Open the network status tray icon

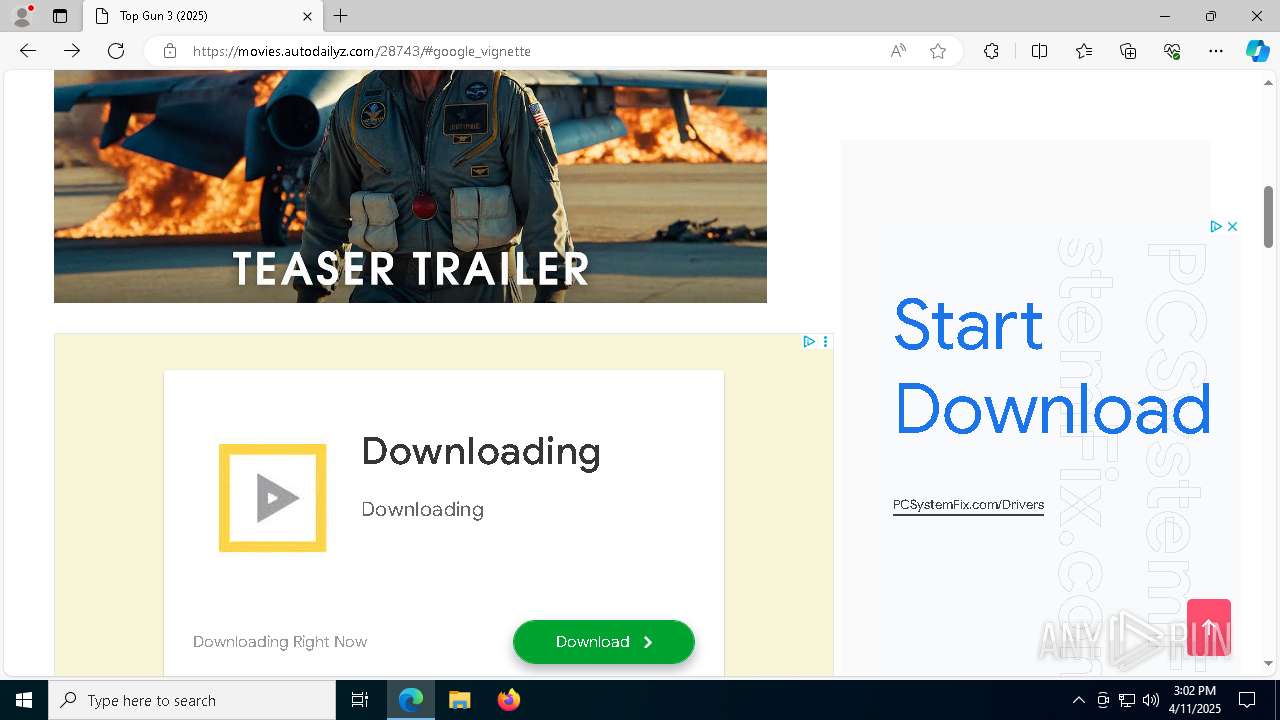pos(1127,700)
